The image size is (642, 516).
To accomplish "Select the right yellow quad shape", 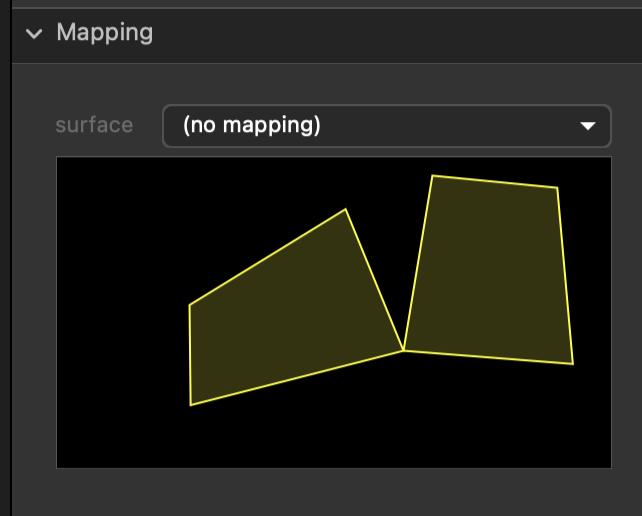I will [490, 270].
